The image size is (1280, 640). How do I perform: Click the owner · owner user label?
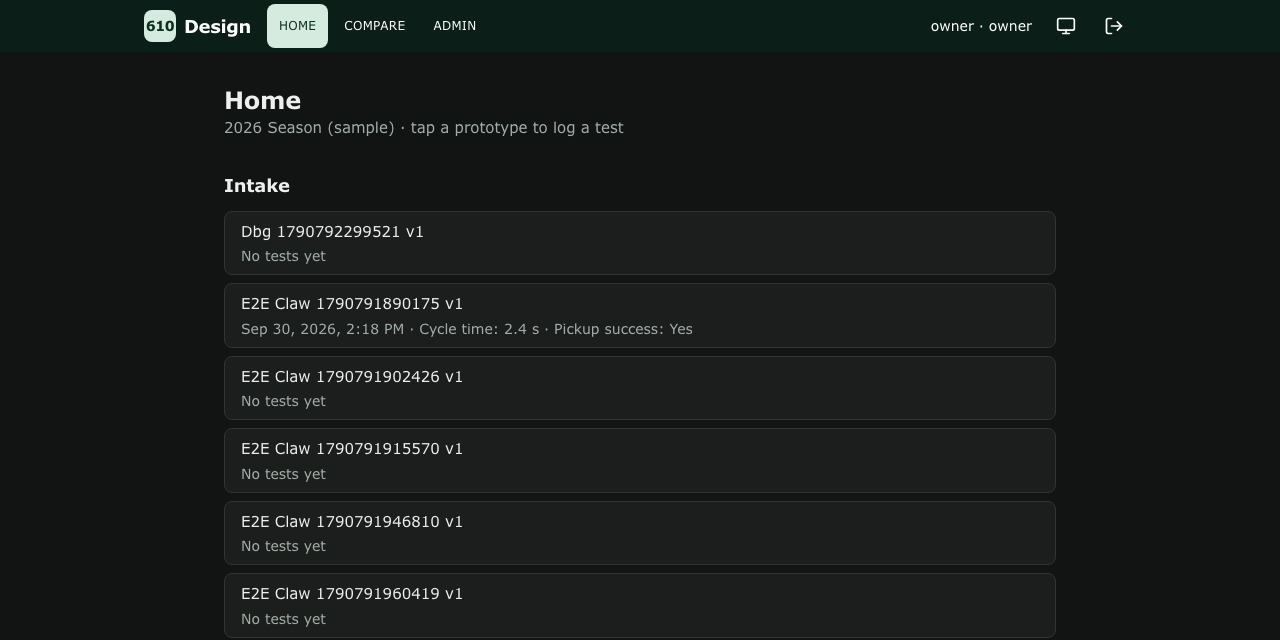981,26
